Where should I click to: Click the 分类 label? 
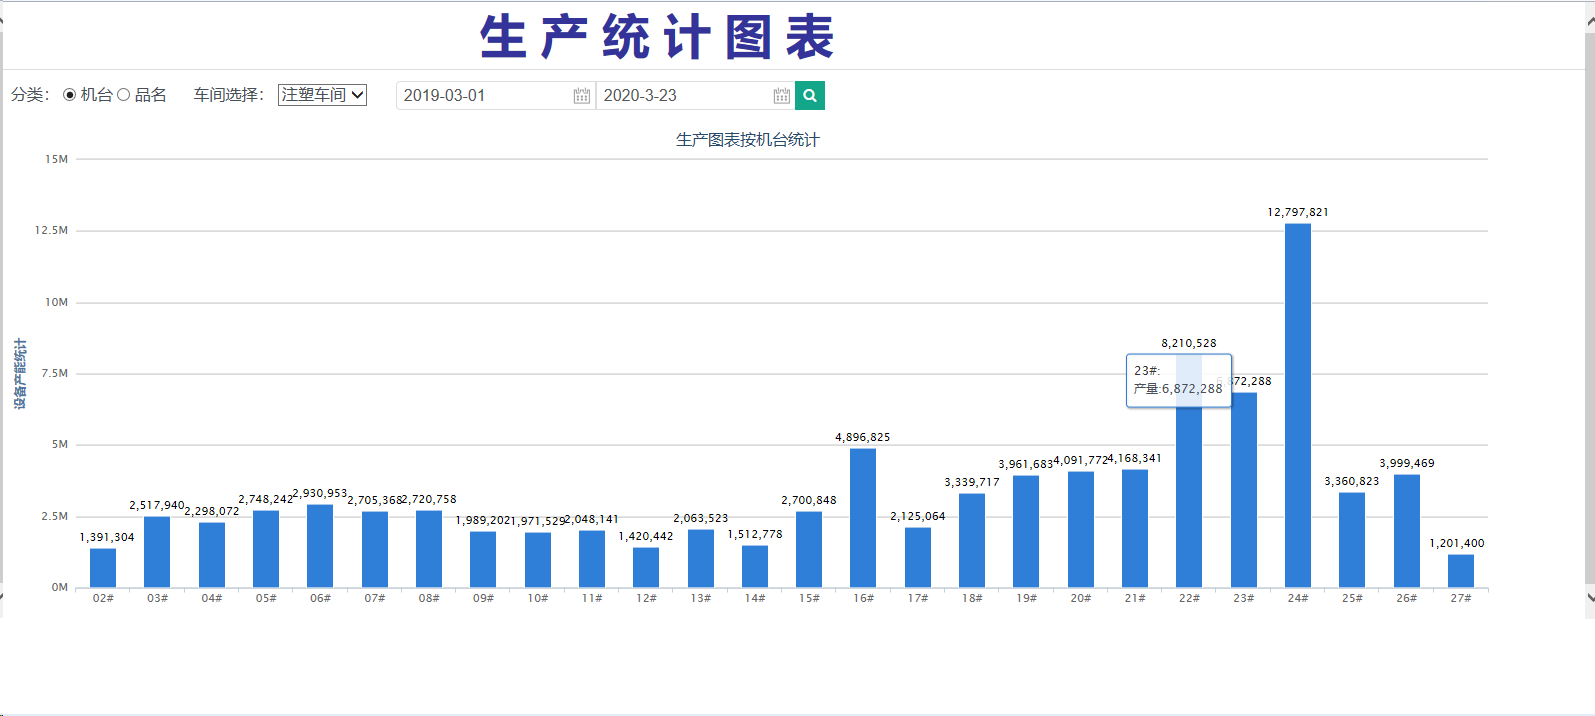coord(30,95)
